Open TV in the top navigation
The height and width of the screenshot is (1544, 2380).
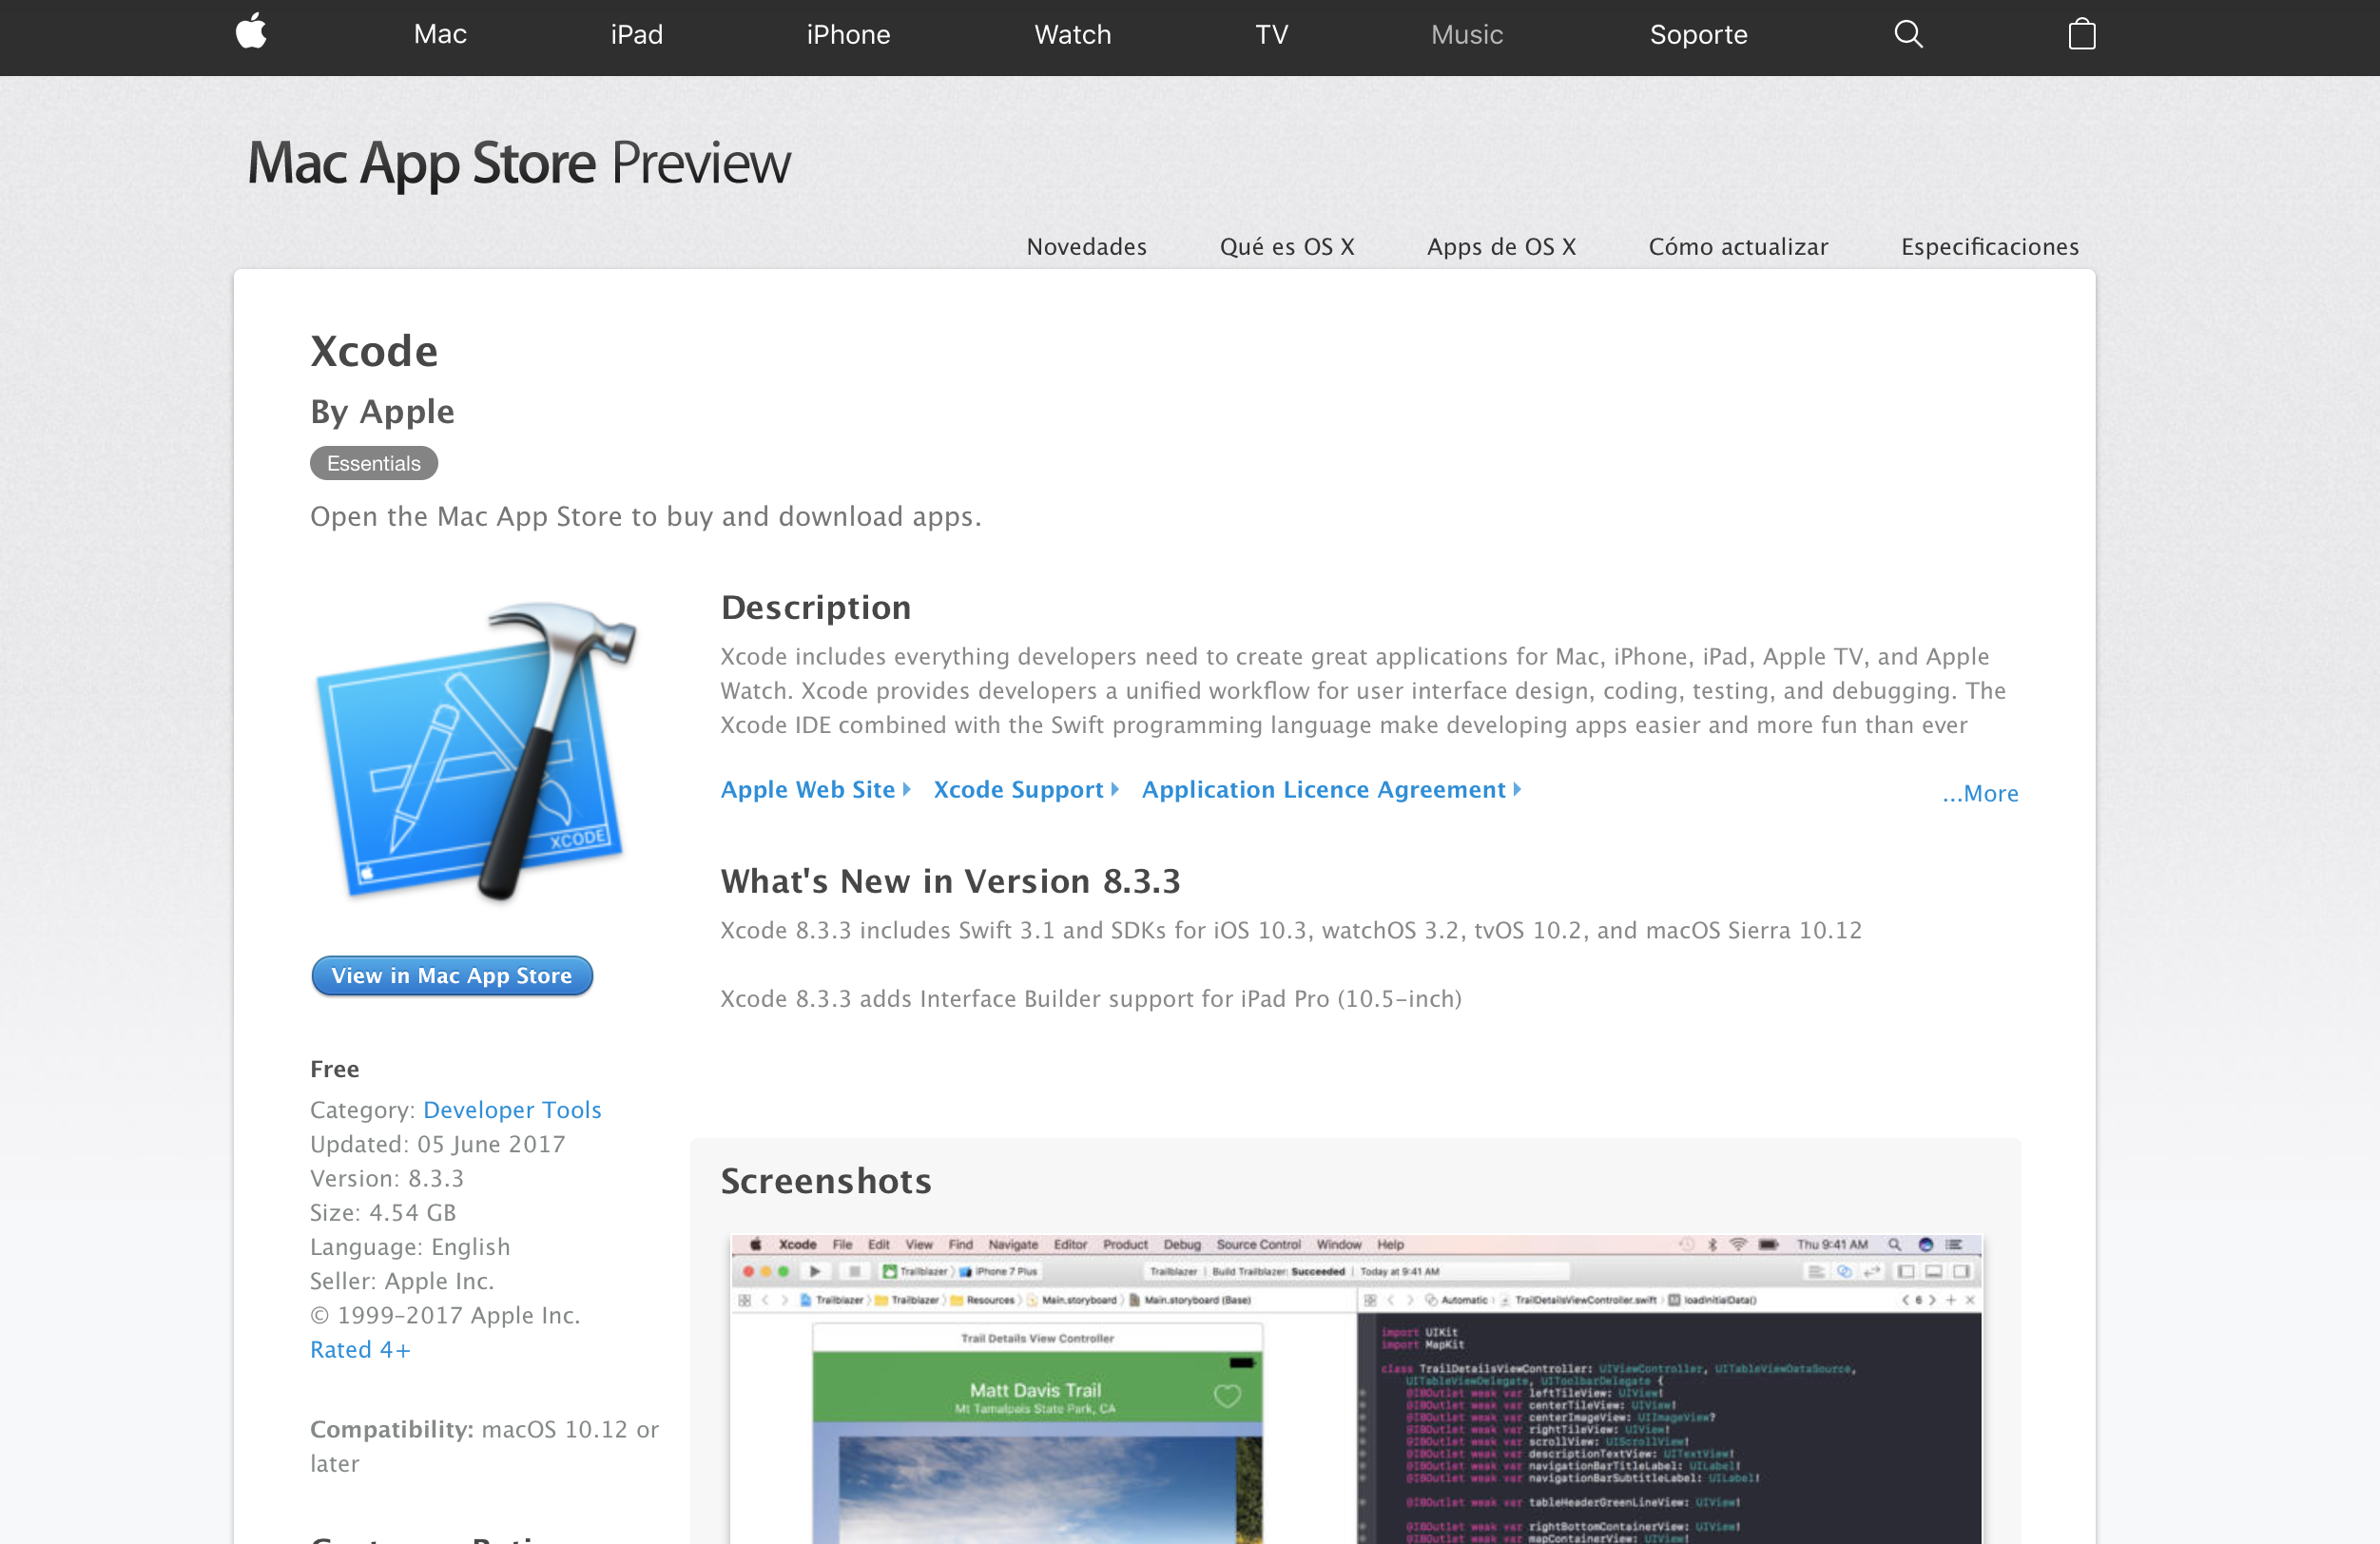1271,34
